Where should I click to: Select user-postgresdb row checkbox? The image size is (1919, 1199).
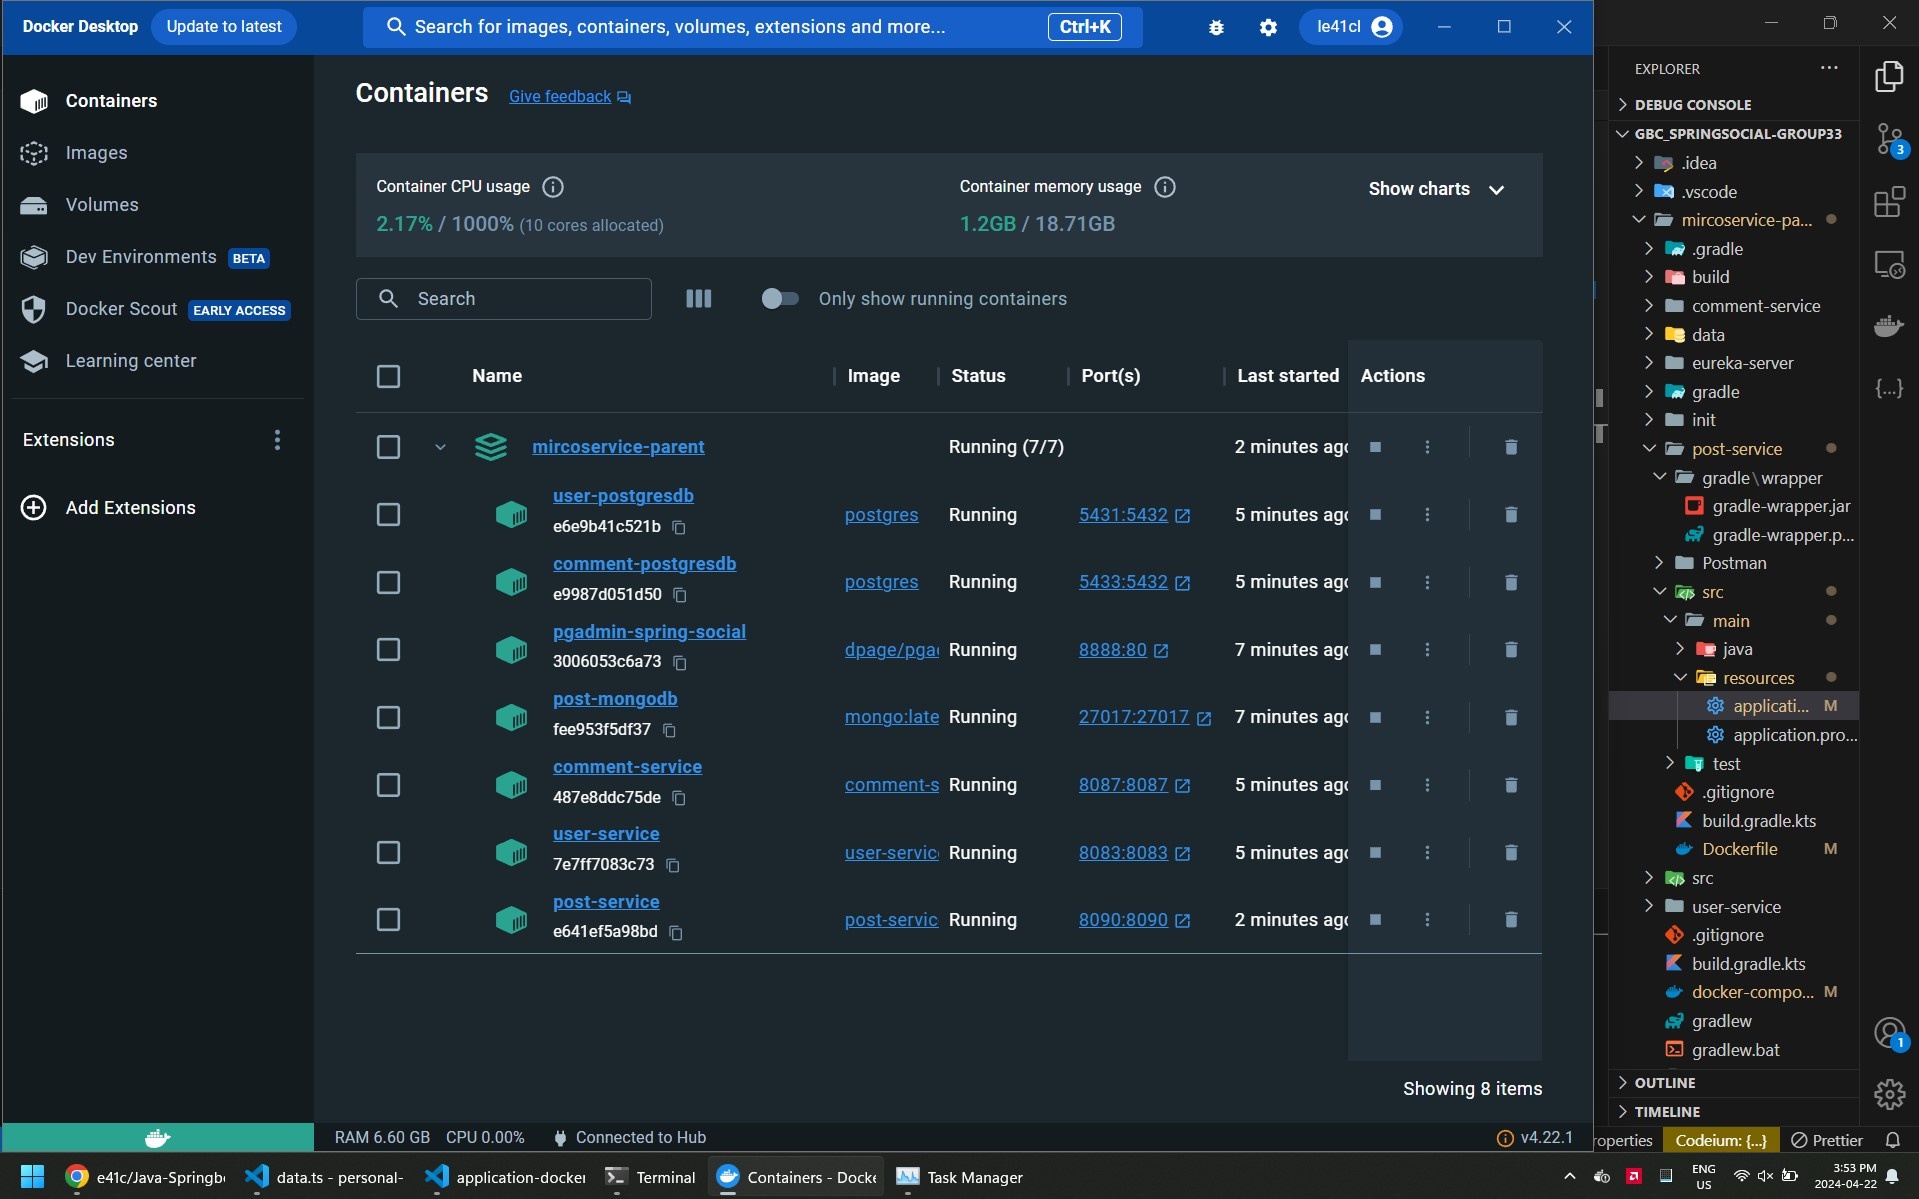388,514
